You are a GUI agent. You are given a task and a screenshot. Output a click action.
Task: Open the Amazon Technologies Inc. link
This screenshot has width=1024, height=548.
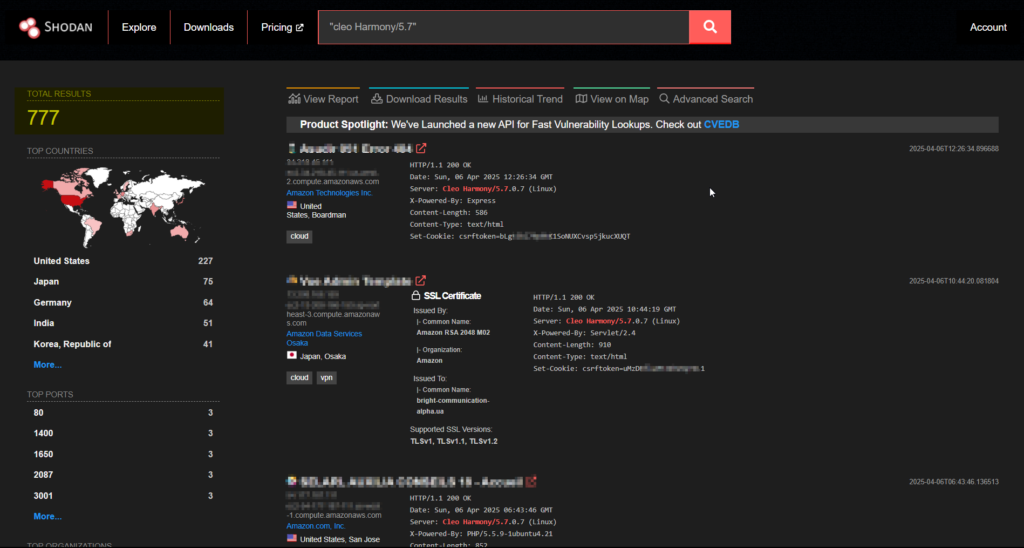point(329,193)
